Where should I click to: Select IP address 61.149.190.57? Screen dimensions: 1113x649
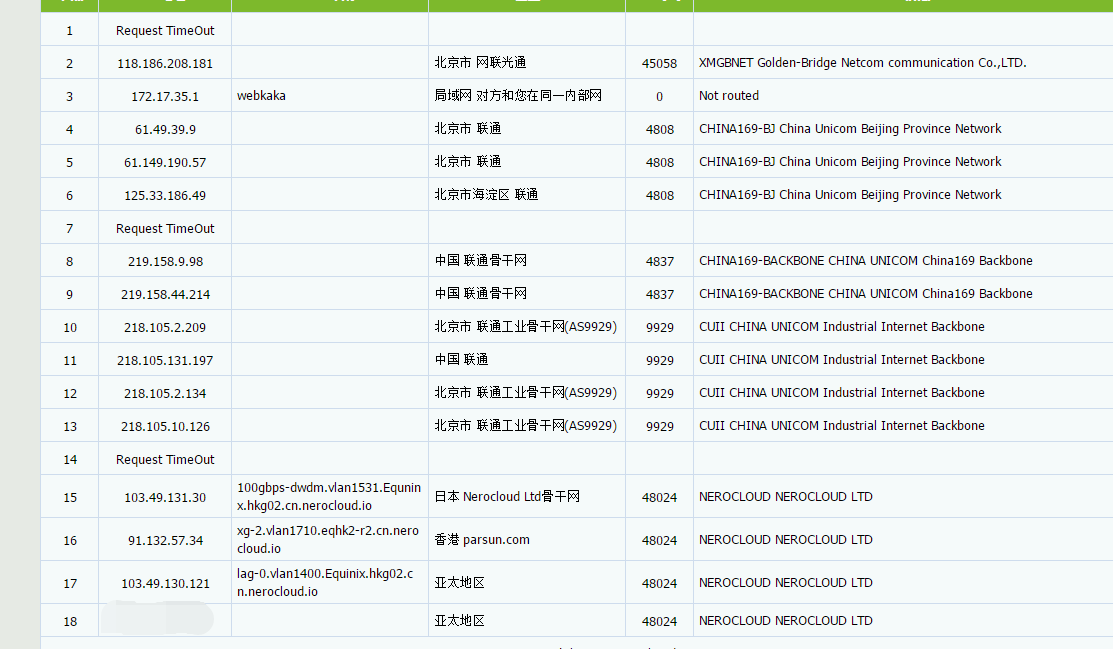tap(165, 163)
